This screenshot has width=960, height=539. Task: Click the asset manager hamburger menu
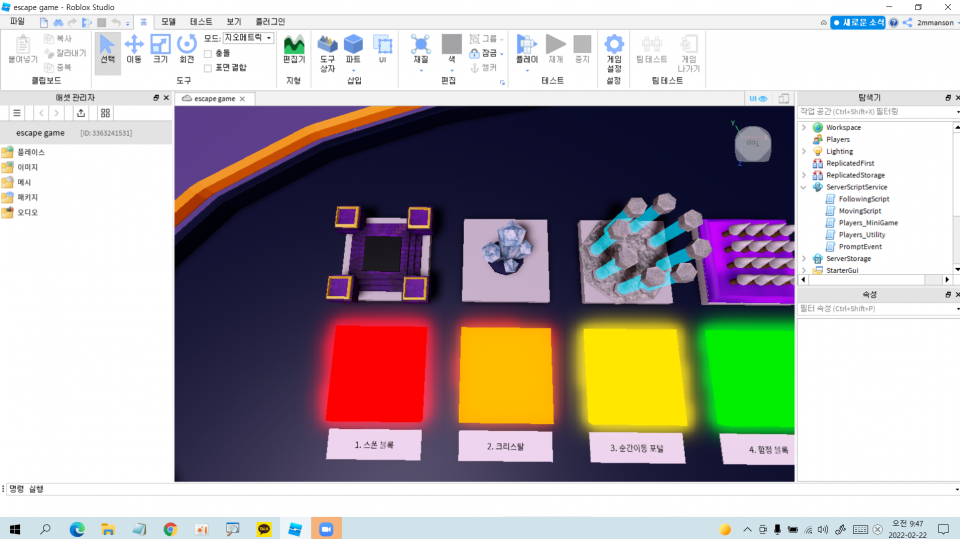[x=17, y=113]
